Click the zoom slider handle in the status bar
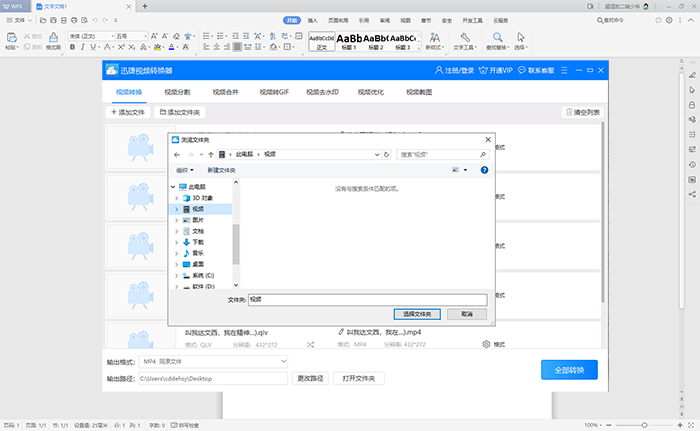 [644, 425]
